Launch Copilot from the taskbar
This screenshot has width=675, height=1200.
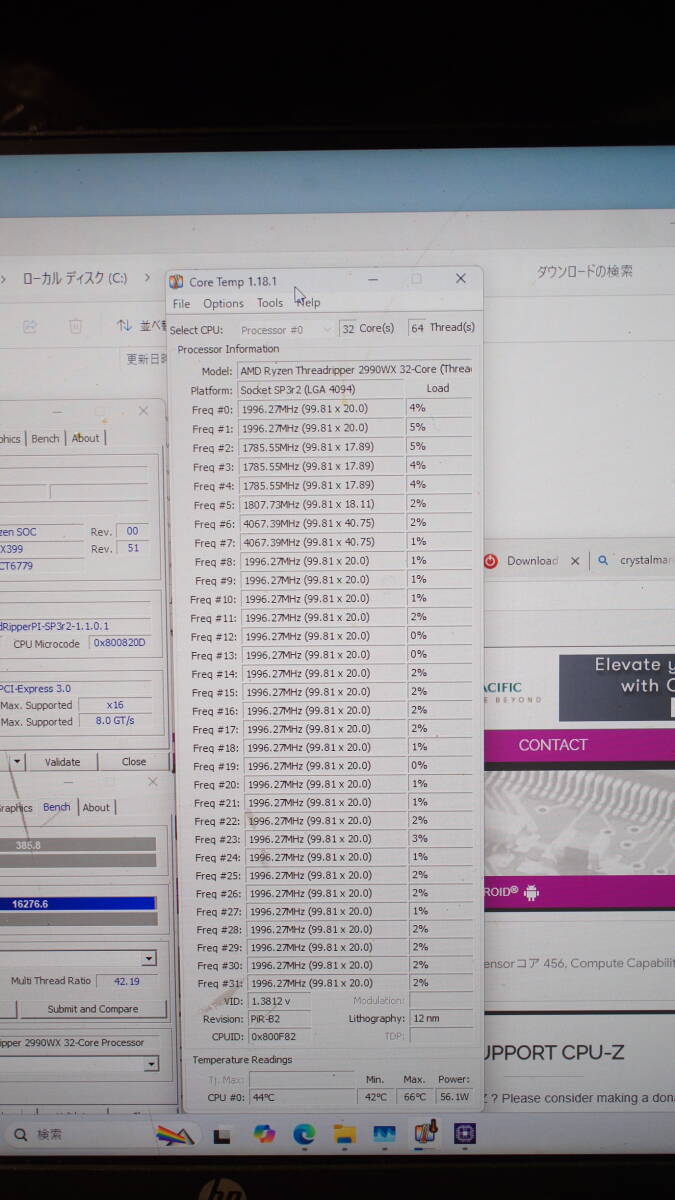(x=264, y=1133)
